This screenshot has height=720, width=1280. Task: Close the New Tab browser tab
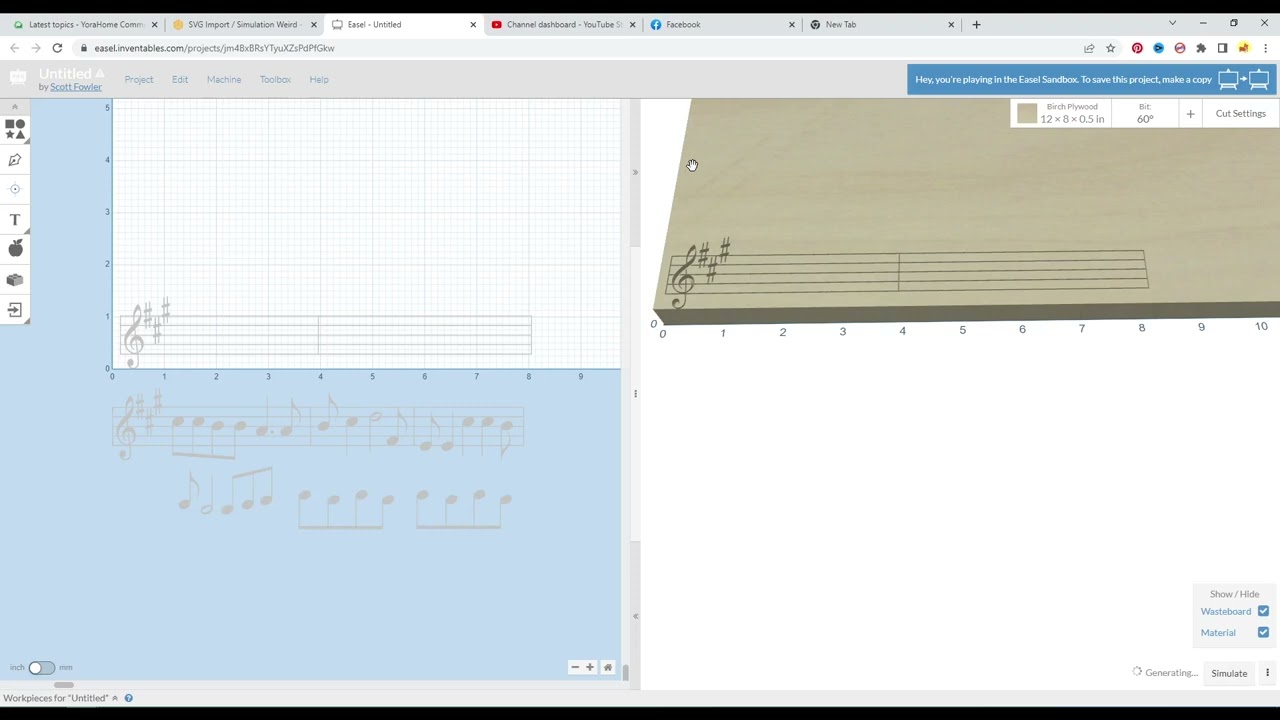[951, 25]
